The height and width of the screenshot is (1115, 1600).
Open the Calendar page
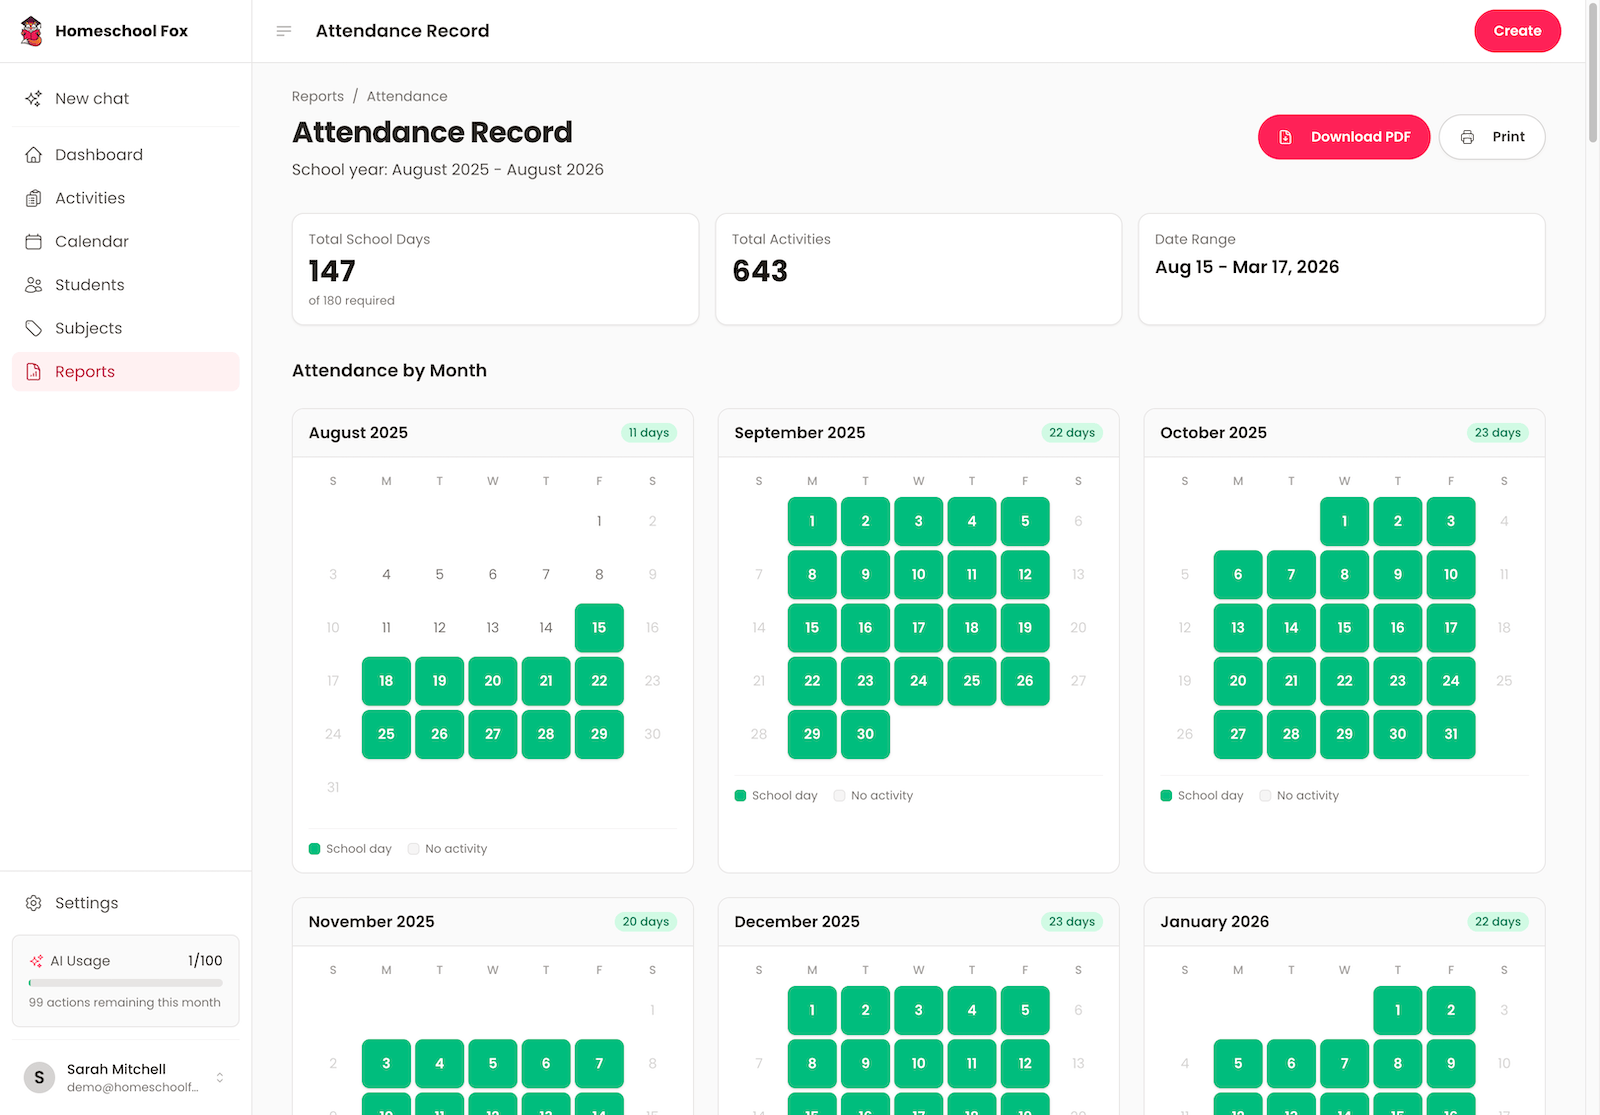pyautogui.click(x=126, y=241)
